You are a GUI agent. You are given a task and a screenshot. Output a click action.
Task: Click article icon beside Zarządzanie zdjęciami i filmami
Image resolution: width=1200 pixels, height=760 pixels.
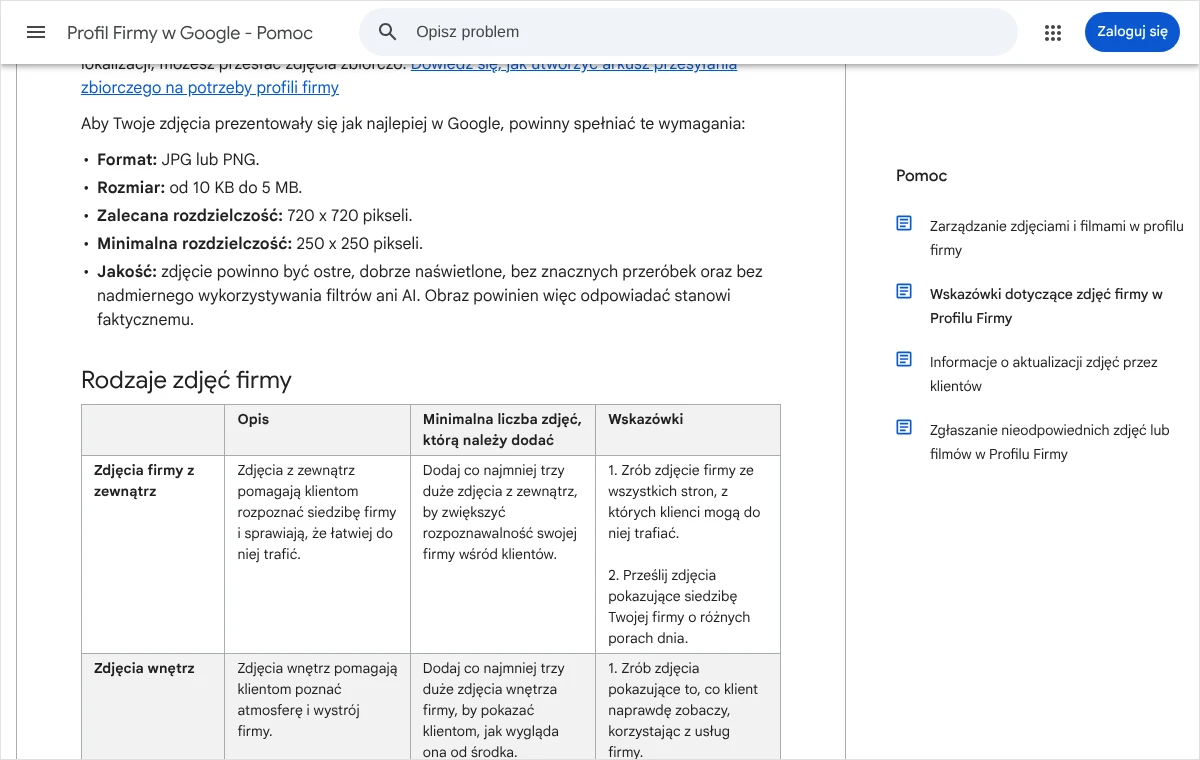click(x=904, y=223)
